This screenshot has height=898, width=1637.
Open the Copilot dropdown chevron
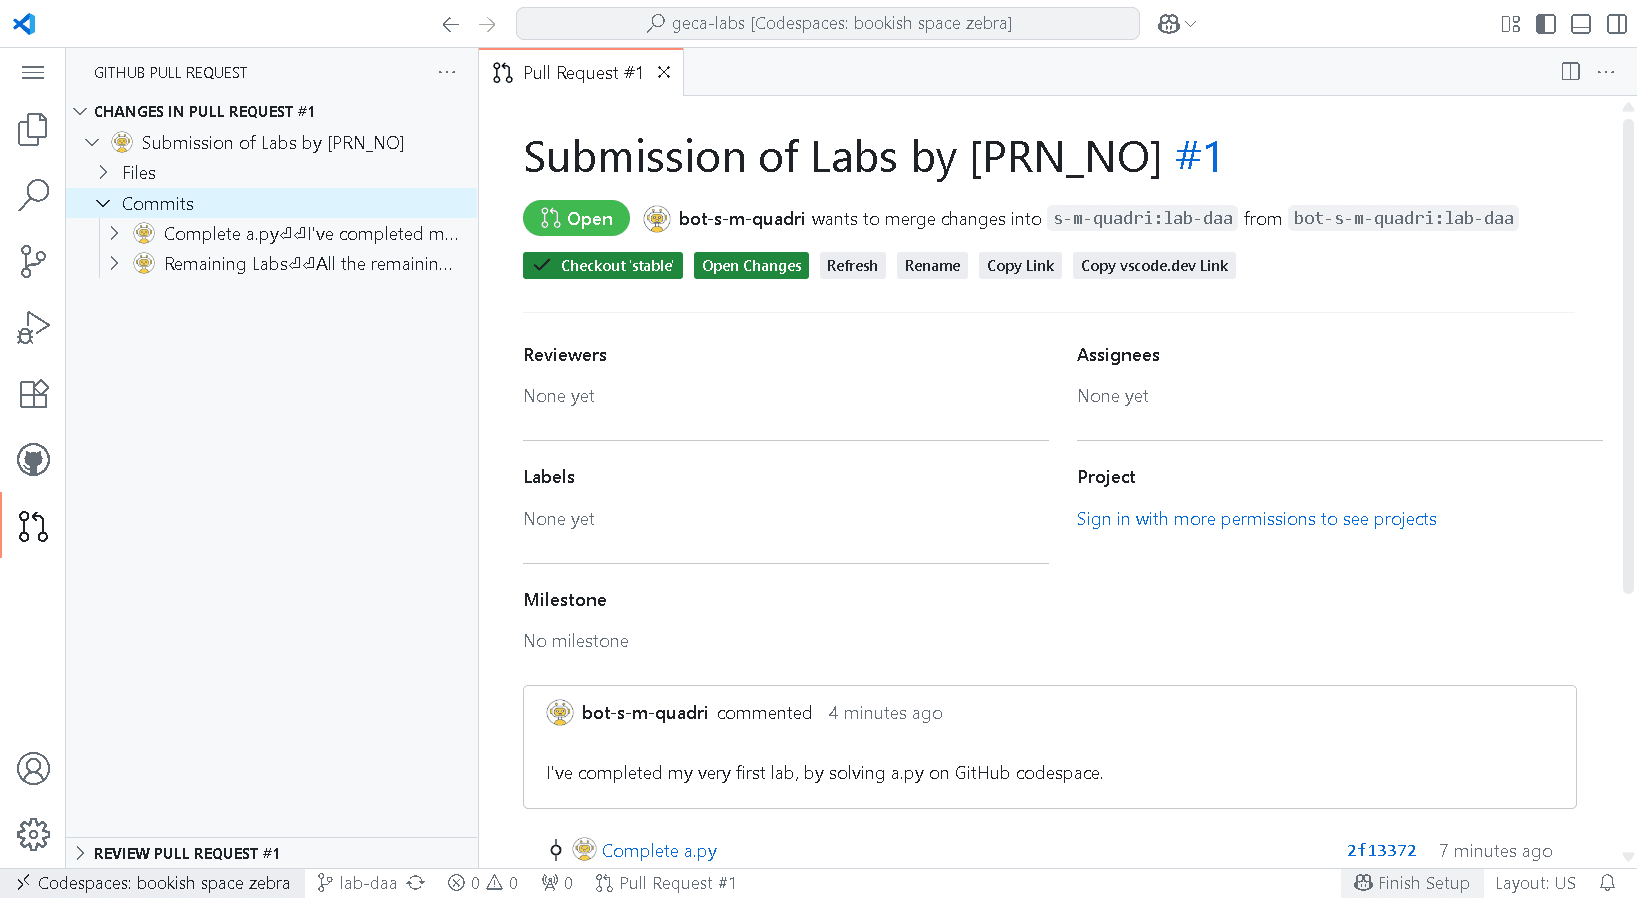(x=1190, y=24)
